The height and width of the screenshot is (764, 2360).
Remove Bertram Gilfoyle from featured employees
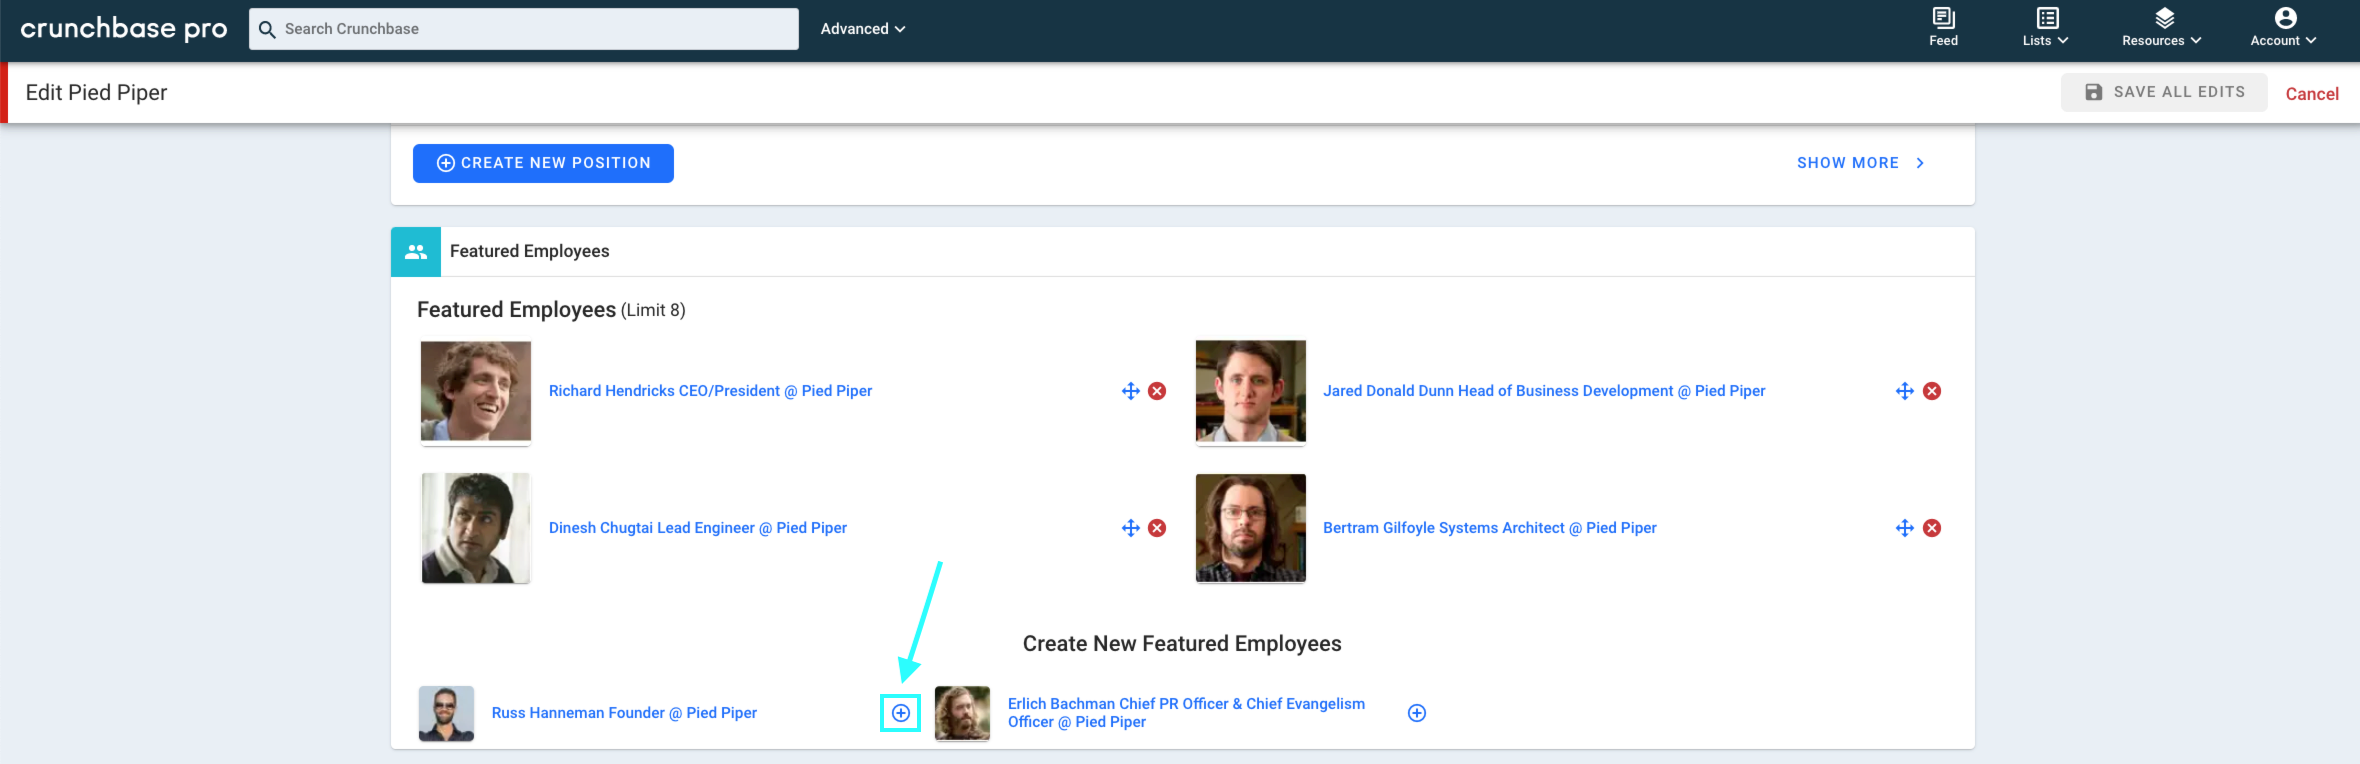click(x=1932, y=528)
